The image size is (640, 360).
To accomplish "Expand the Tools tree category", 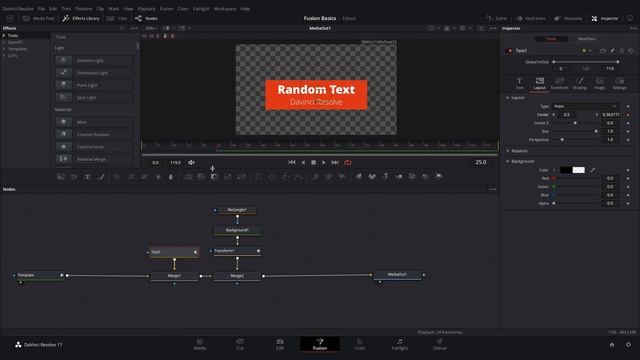I will click(4, 36).
